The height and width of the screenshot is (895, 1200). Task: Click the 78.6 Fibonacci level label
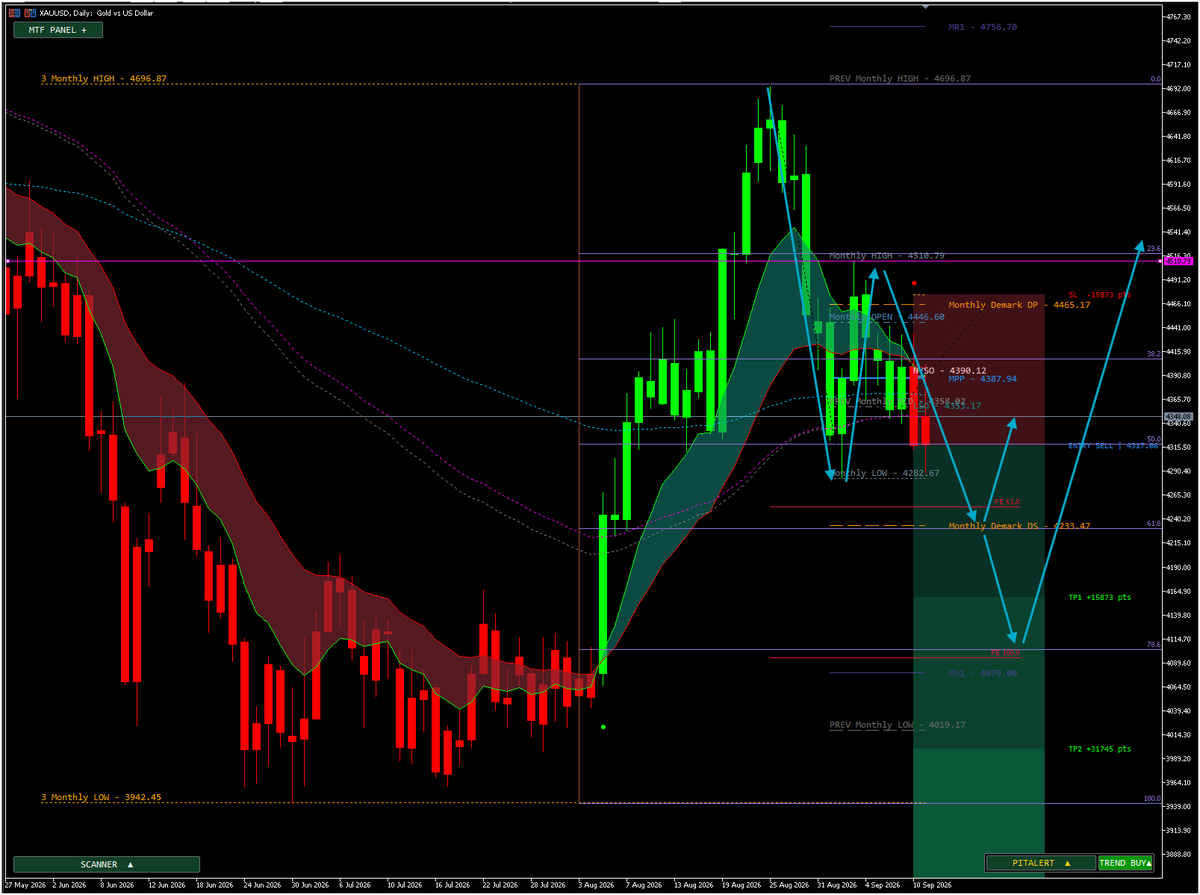[1152, 644]
